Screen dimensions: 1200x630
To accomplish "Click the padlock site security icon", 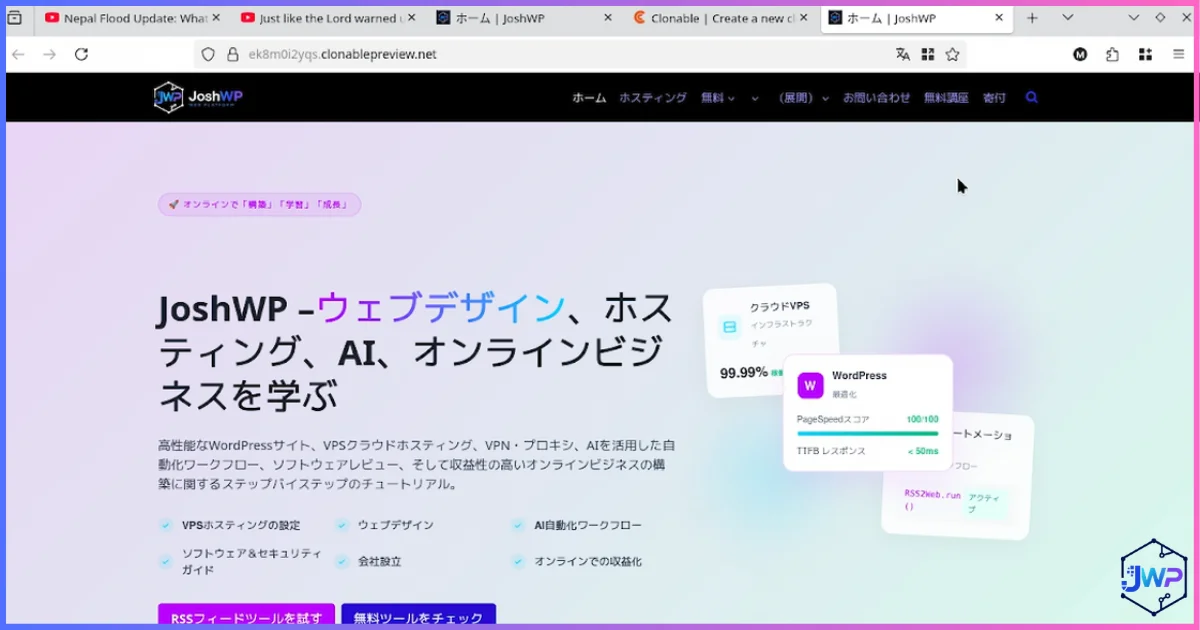I will coord(232,54).
